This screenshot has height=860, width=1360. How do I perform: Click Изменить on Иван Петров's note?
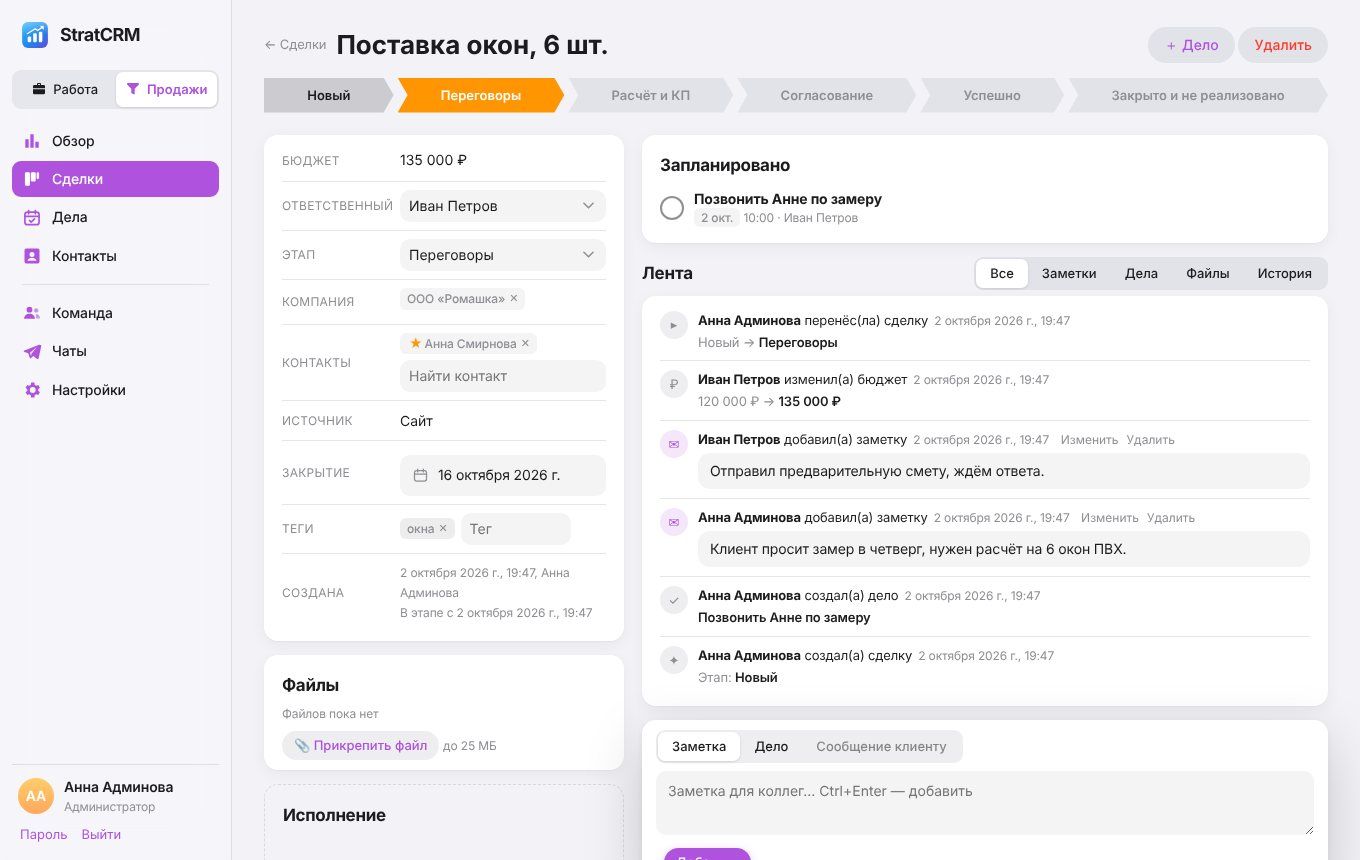(1089, 440)
